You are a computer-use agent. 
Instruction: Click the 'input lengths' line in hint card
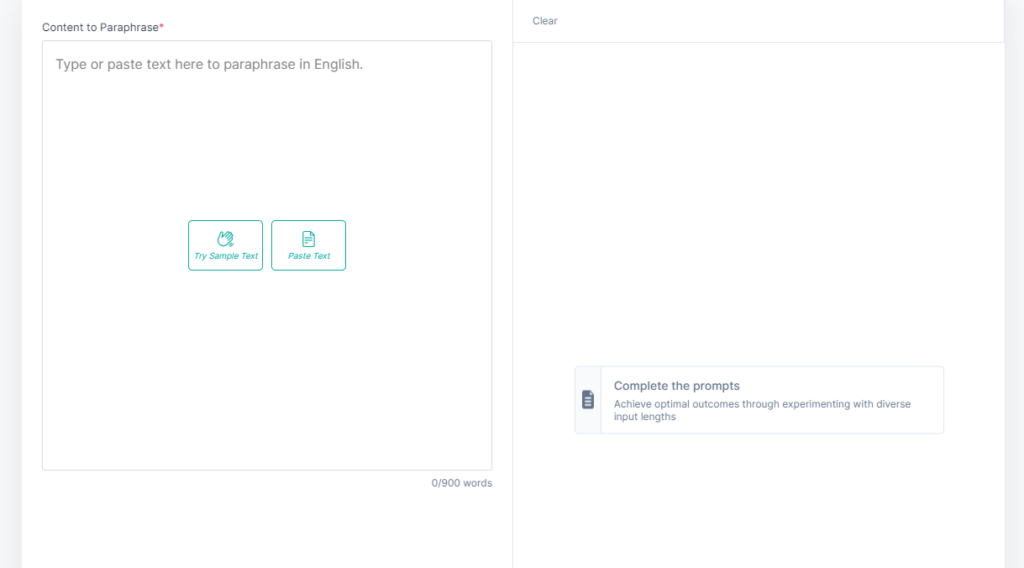pyautogui.click(x=645, y=417)
